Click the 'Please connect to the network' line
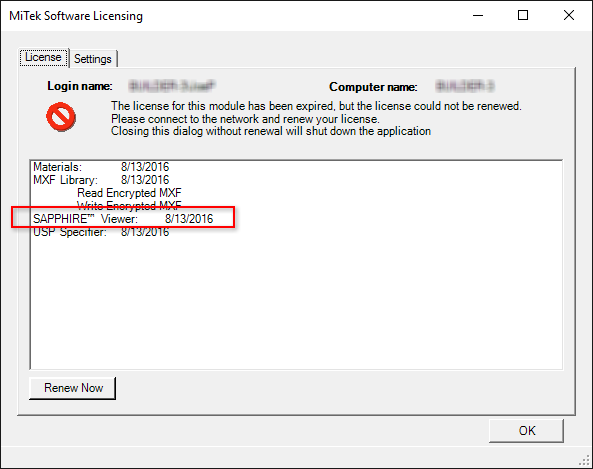 click(x=245, y=119)
